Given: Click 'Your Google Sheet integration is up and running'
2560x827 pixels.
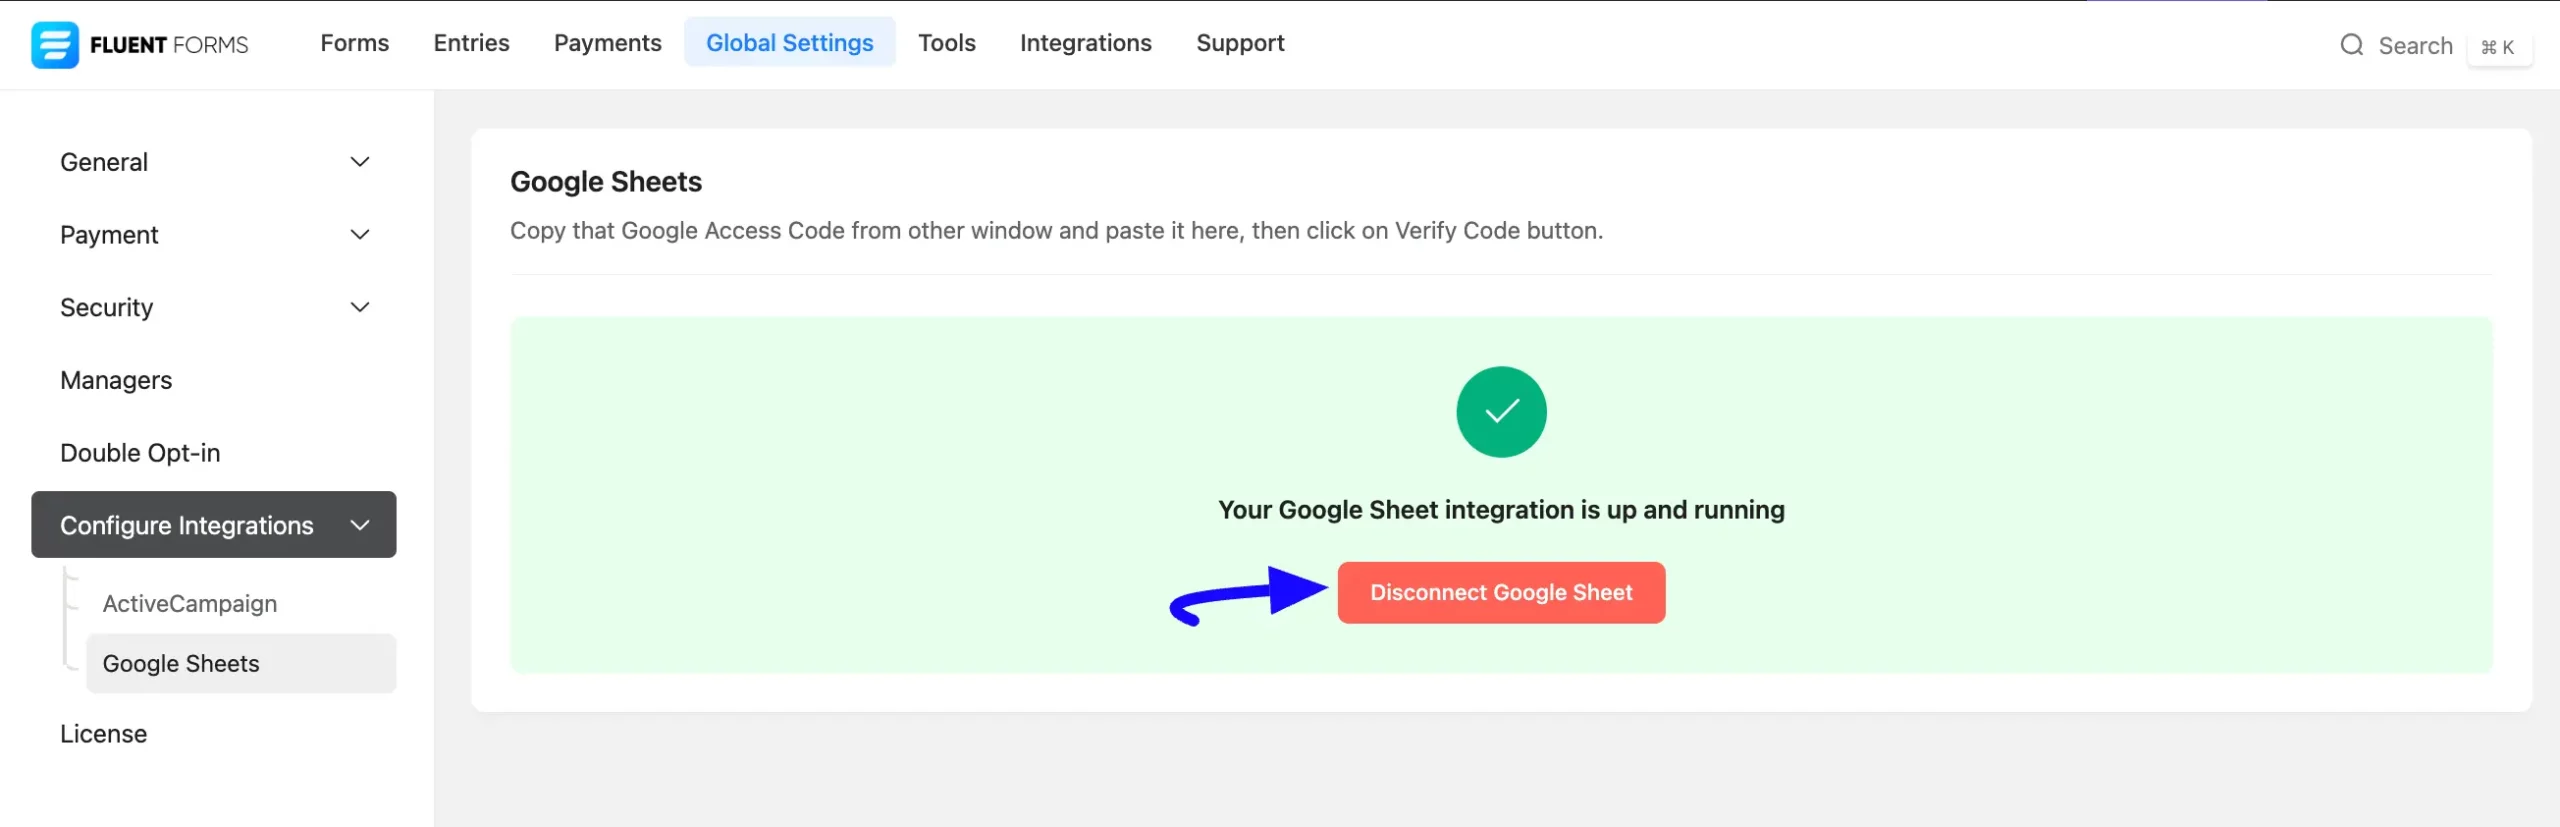Looking at the screenshot, I should (1501, 510).
